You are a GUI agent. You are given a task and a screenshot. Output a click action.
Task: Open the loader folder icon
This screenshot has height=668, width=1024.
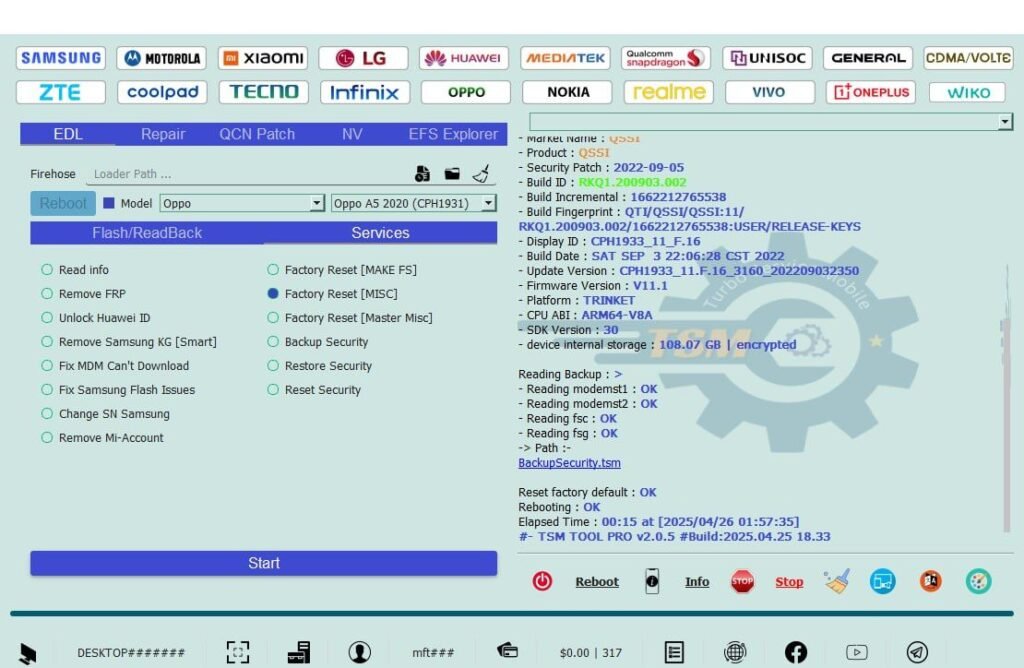452,174
